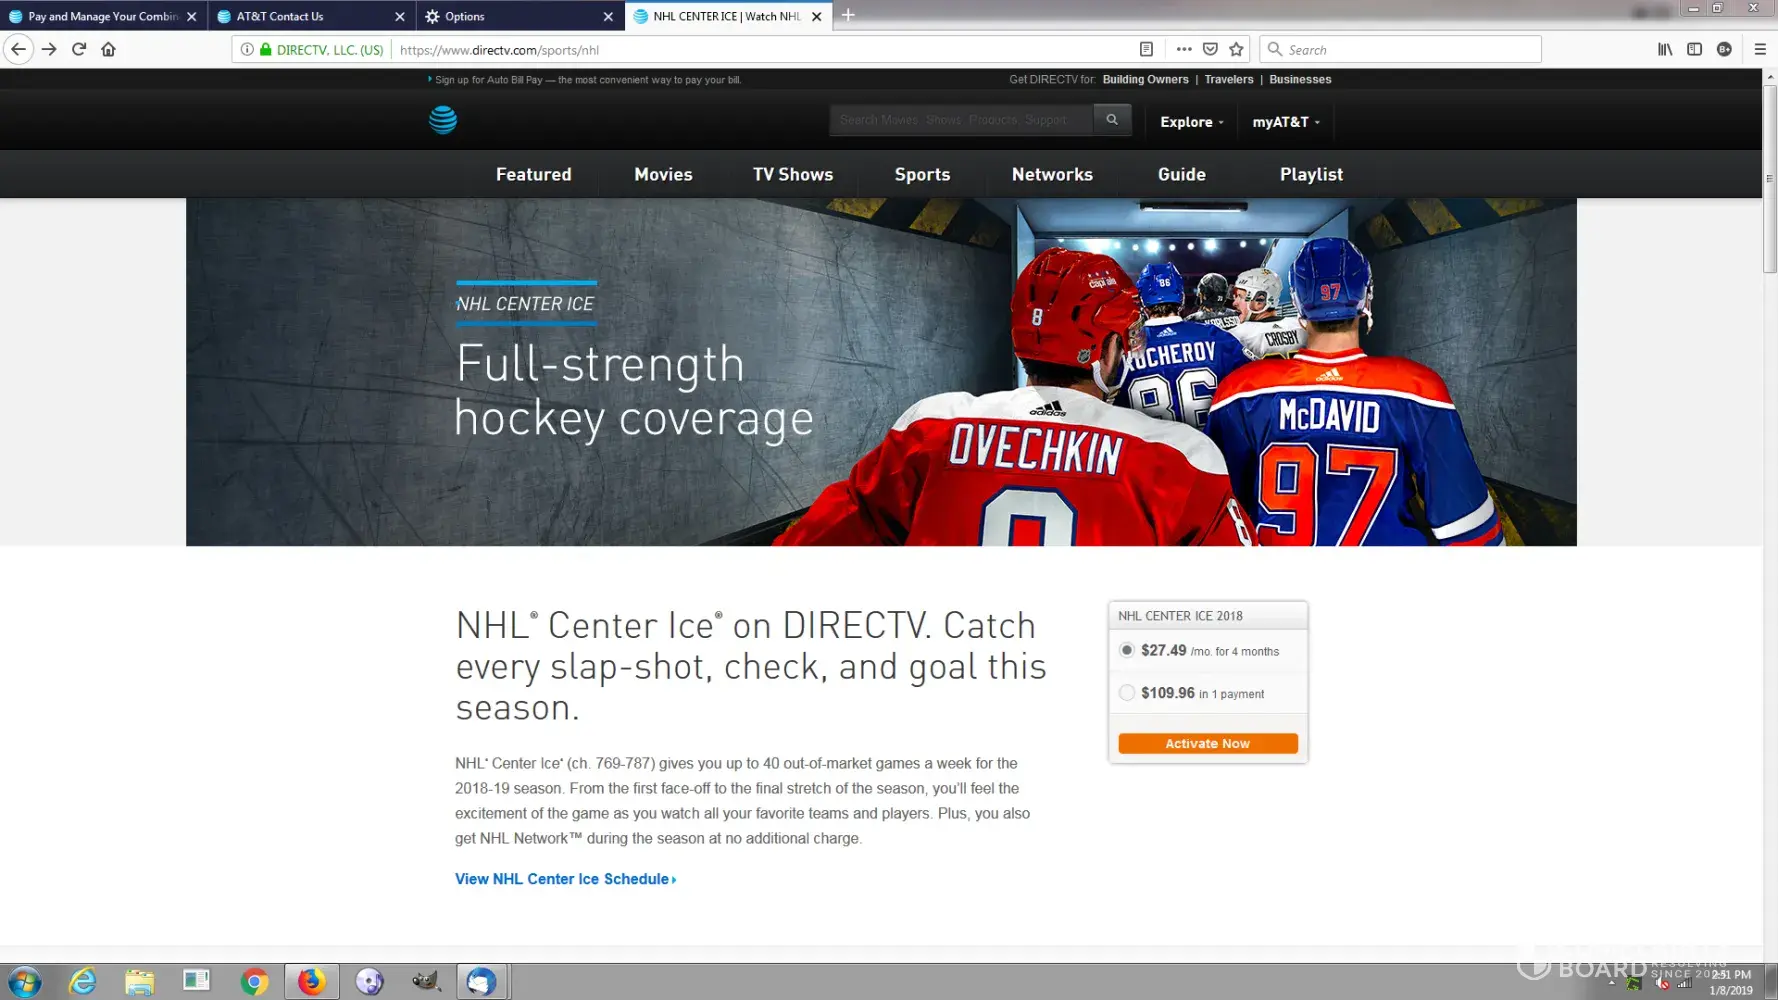The width and height of the screenshot is (1778, 1000).
Task: Reload the current page
Action: pyautogui.click(x=79, y=49)
